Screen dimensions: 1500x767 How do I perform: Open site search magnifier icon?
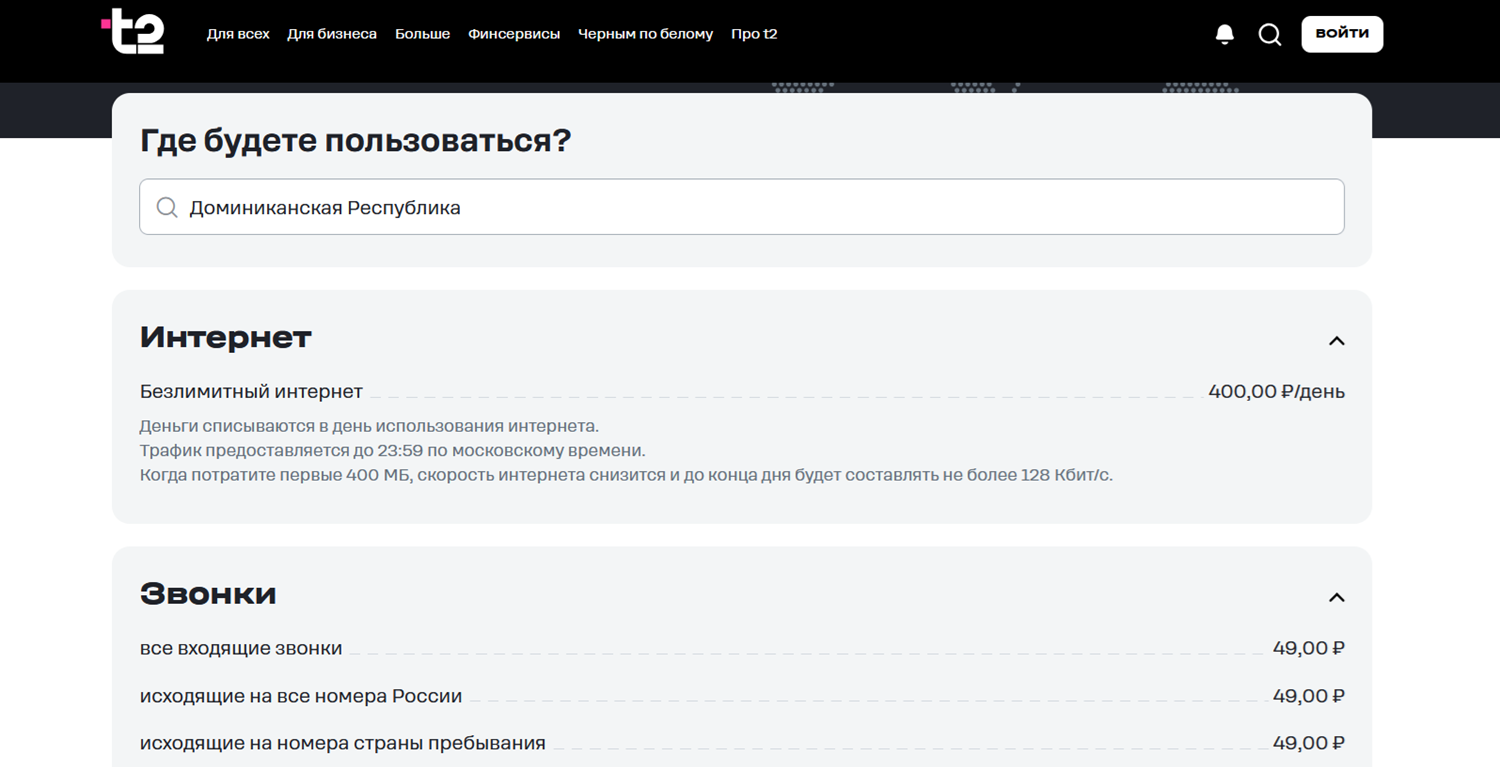pos(1270,35)
